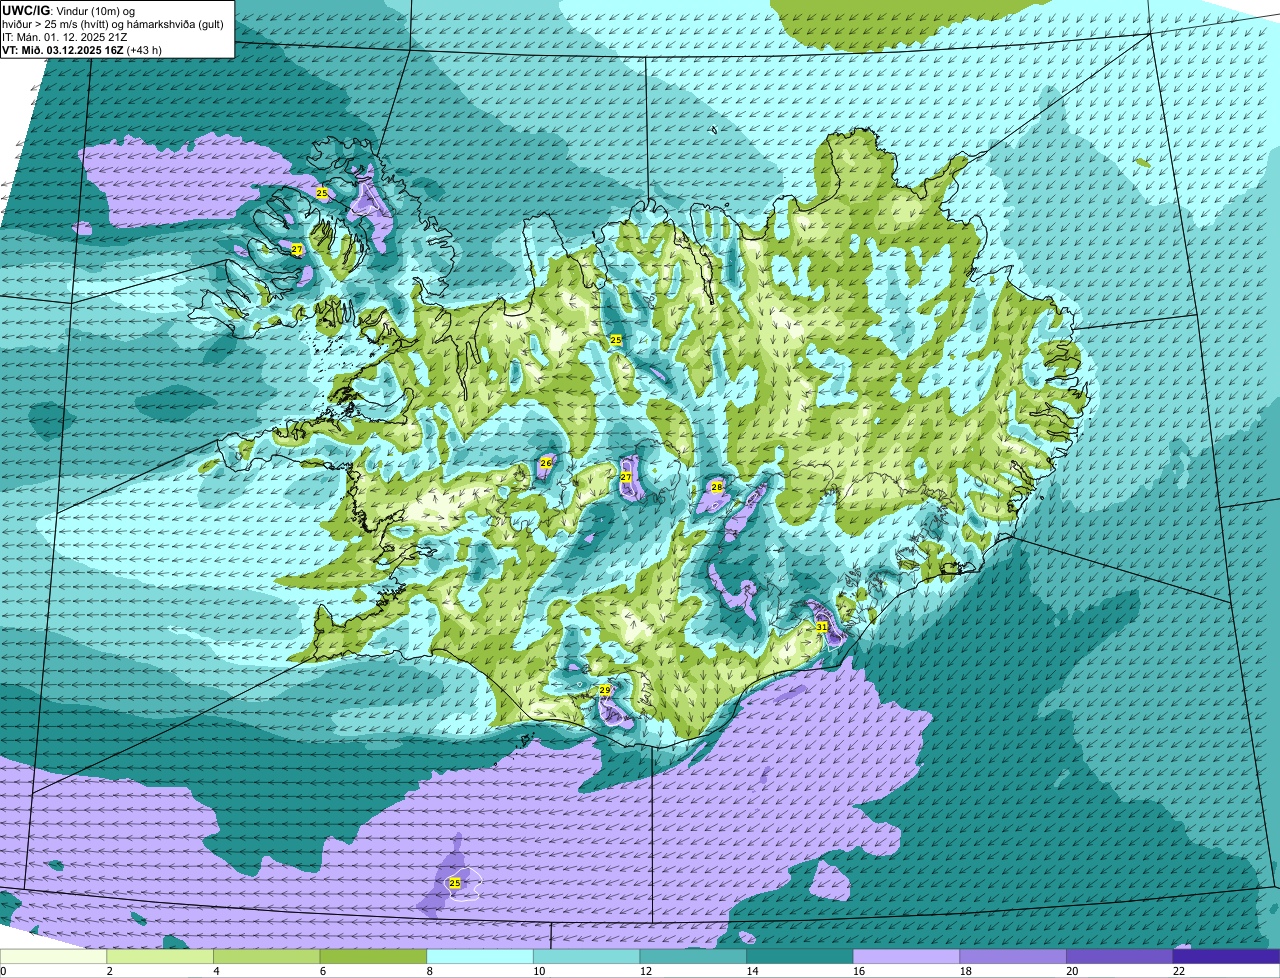Select the 4–6 m/s light green swatch
Viewport: 1280px width, 978px height.
point(267,956)
